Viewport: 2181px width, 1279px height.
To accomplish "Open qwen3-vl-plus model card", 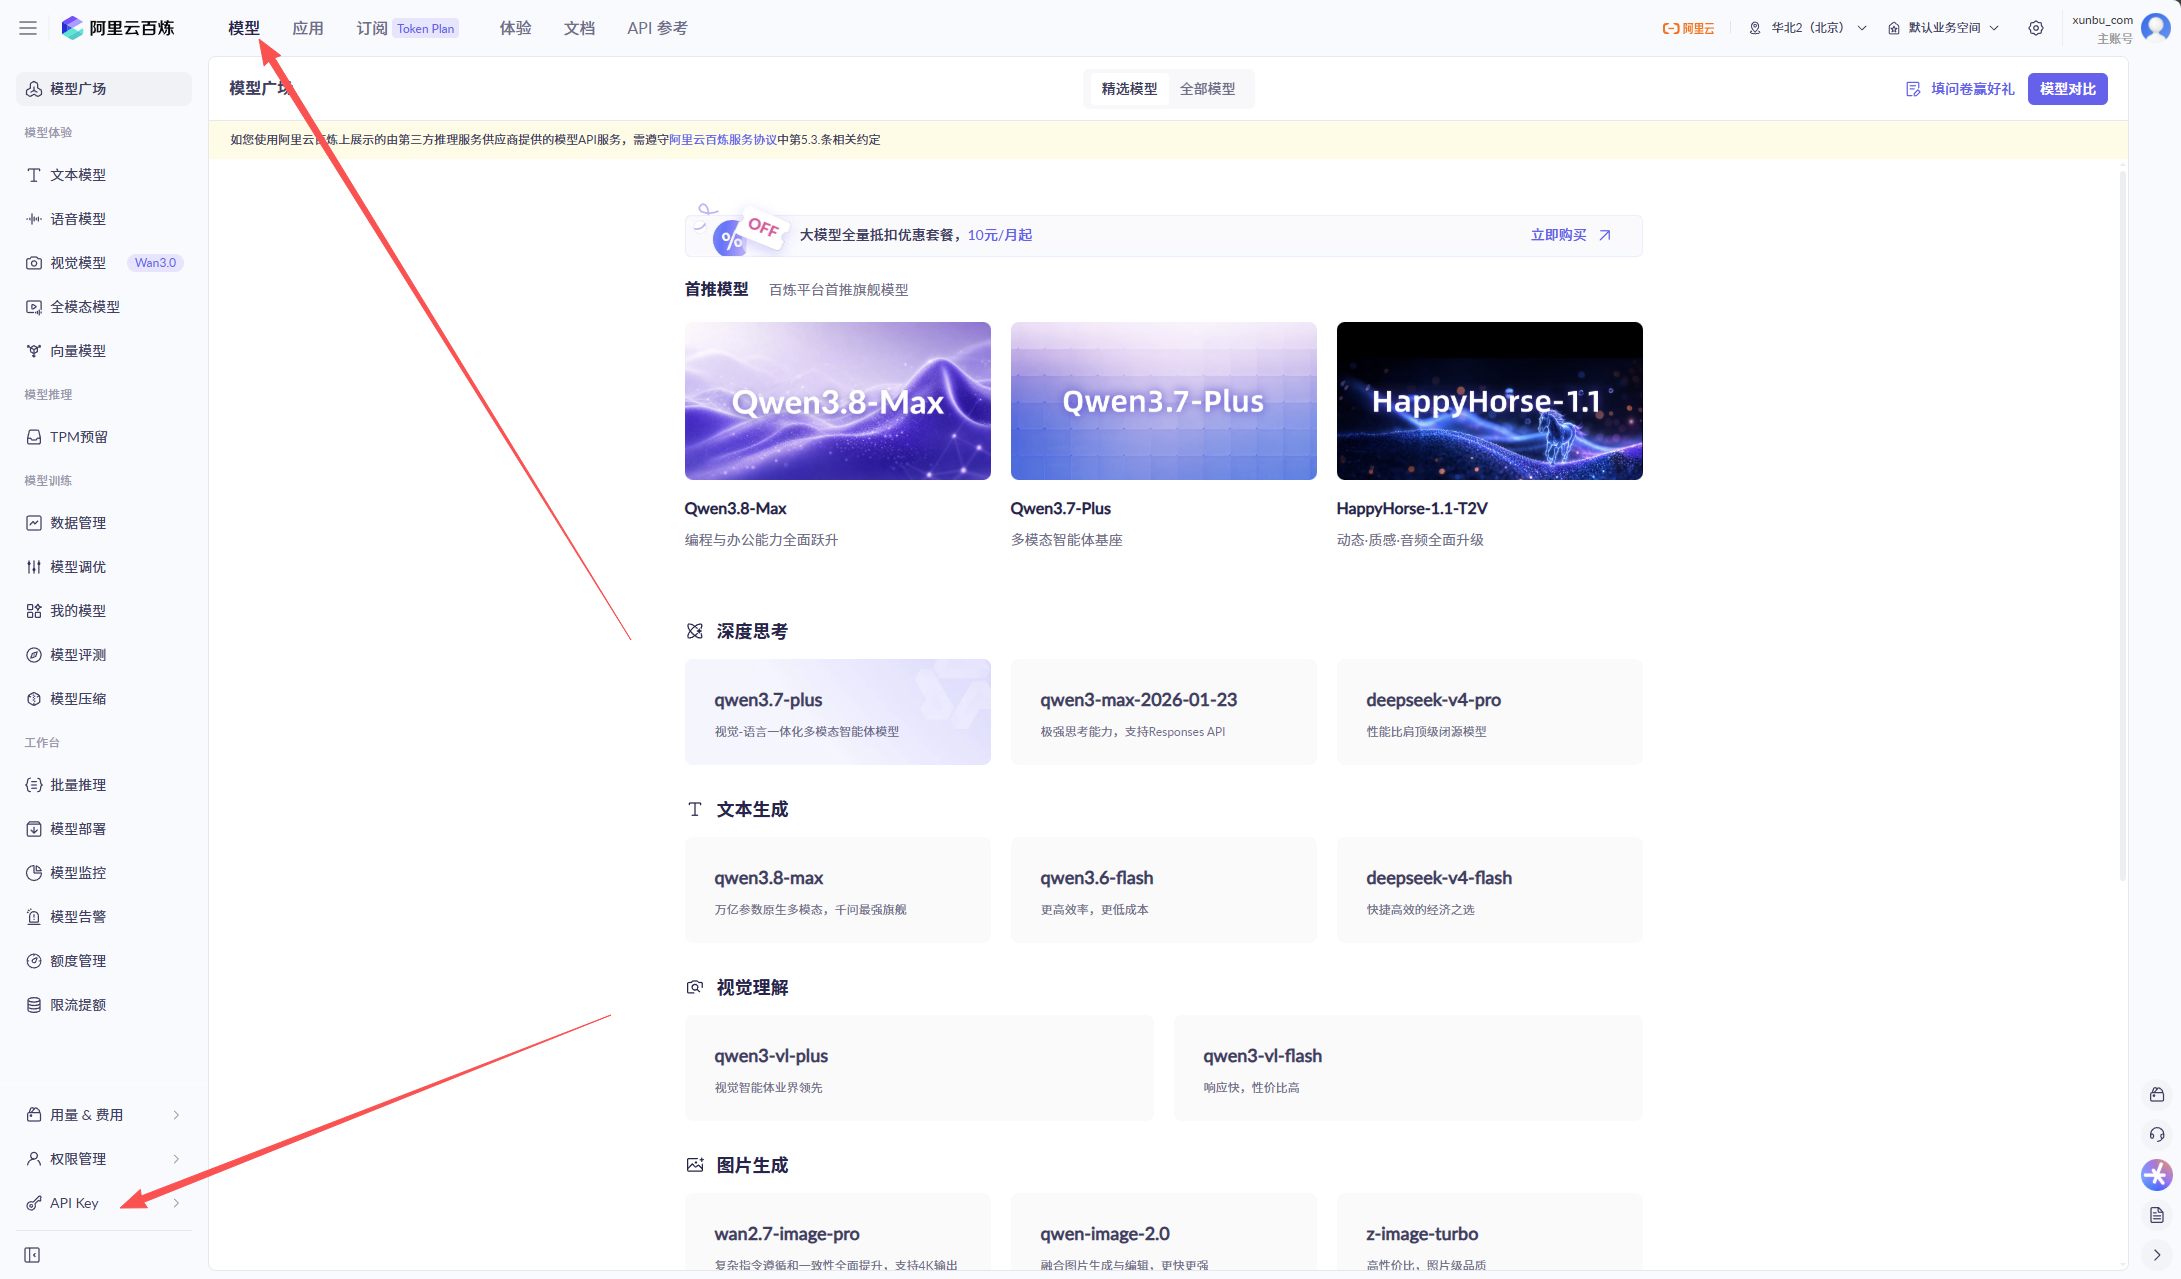I will pyautogui.click(x=919, y=1068).
